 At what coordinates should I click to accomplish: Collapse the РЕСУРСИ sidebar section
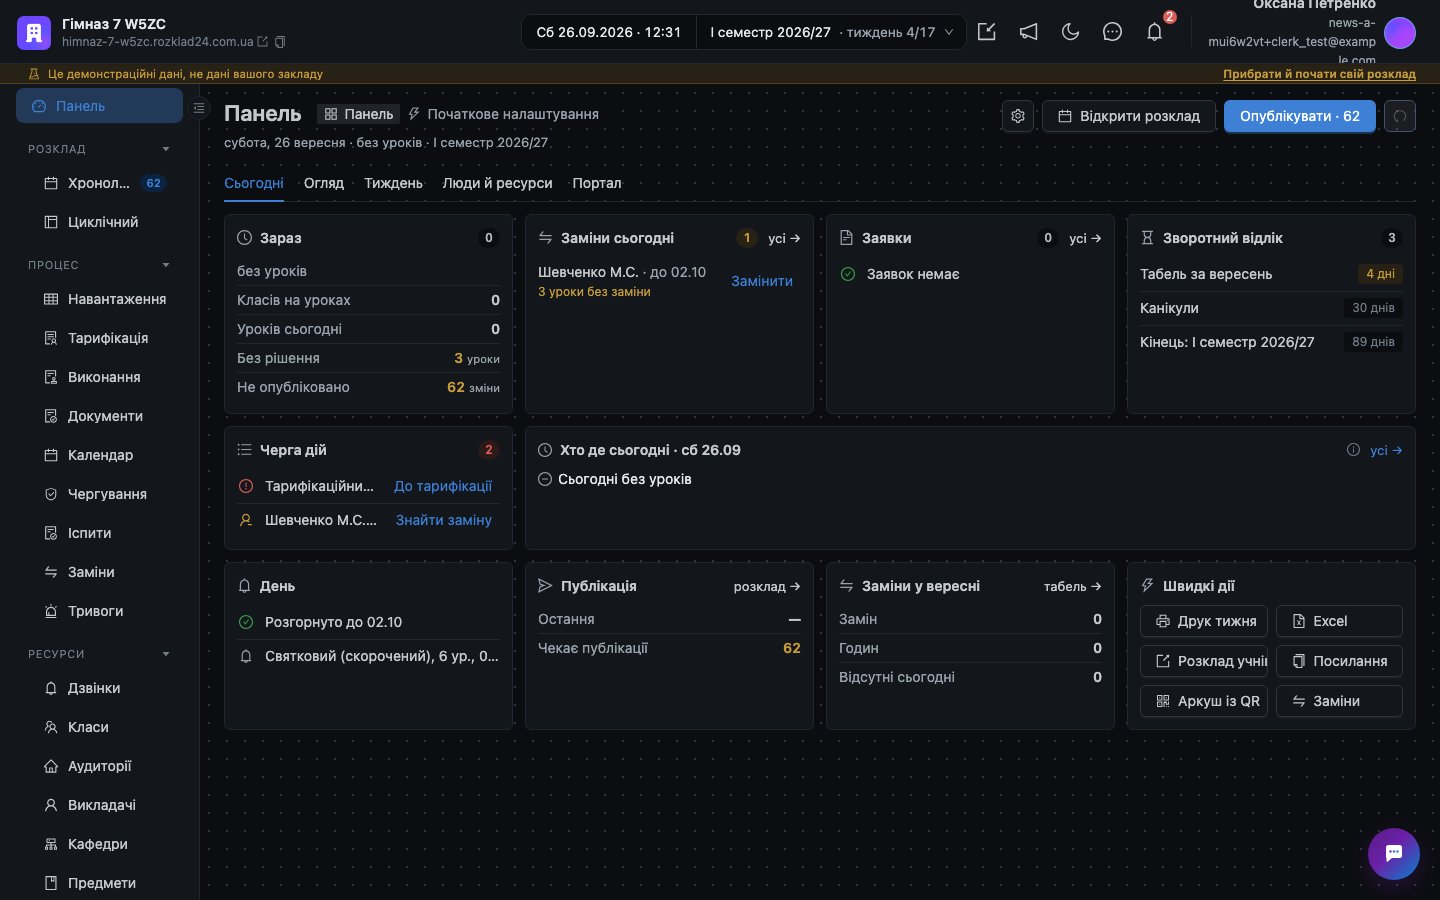pos(98,654)
